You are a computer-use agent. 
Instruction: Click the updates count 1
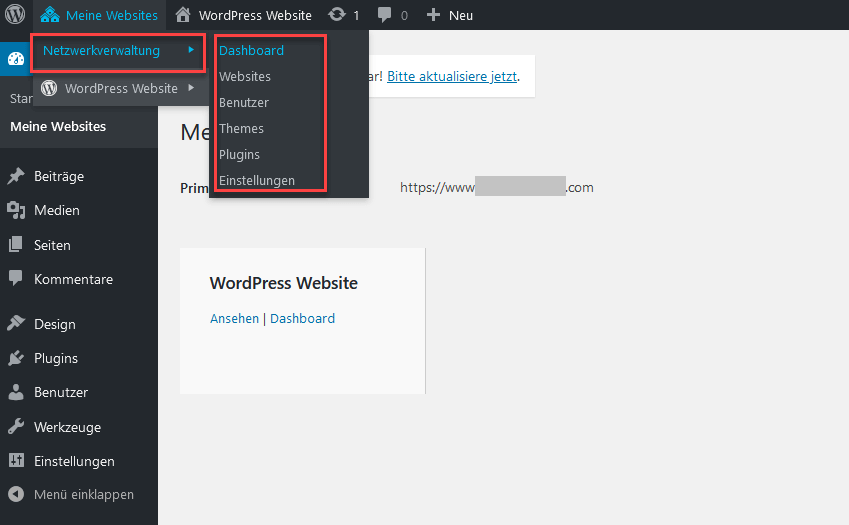pyautogui.click(x=356, y=16)
